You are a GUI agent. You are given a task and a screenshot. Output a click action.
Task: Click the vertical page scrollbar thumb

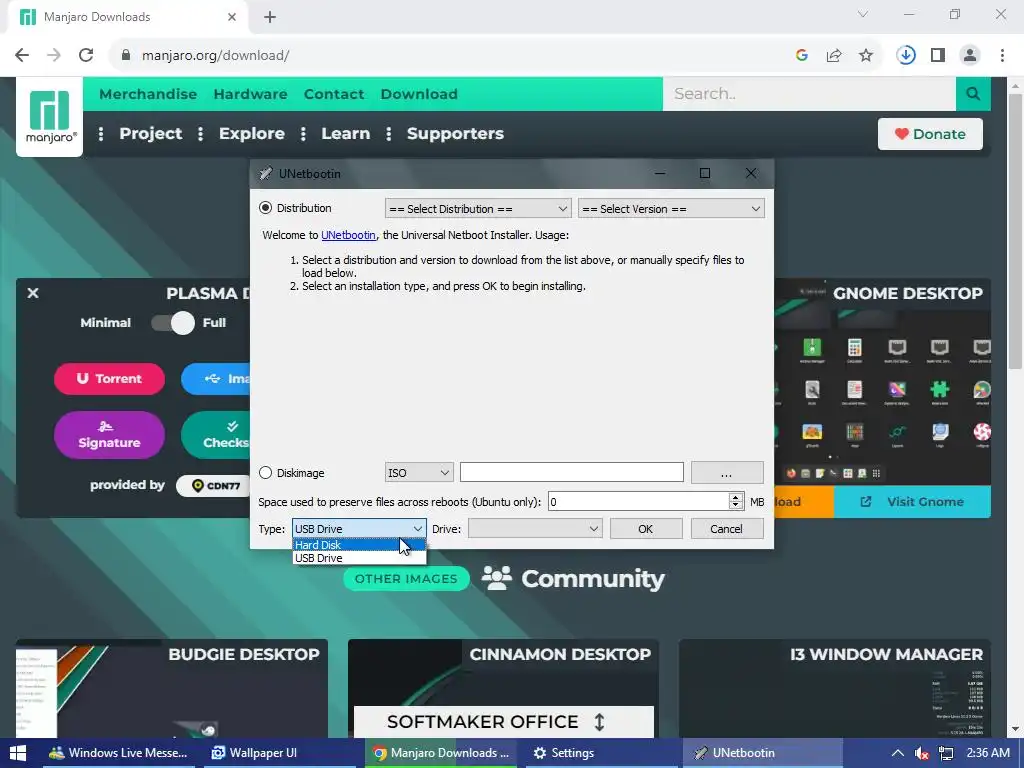1015,231
